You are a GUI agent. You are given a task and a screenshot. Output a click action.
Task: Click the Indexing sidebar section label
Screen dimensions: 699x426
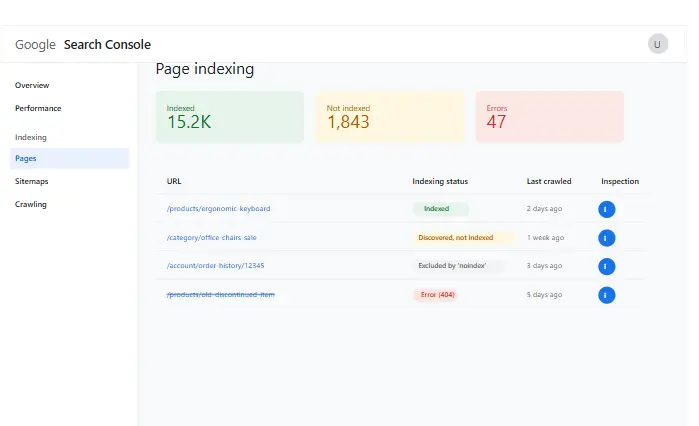(31, 137)
